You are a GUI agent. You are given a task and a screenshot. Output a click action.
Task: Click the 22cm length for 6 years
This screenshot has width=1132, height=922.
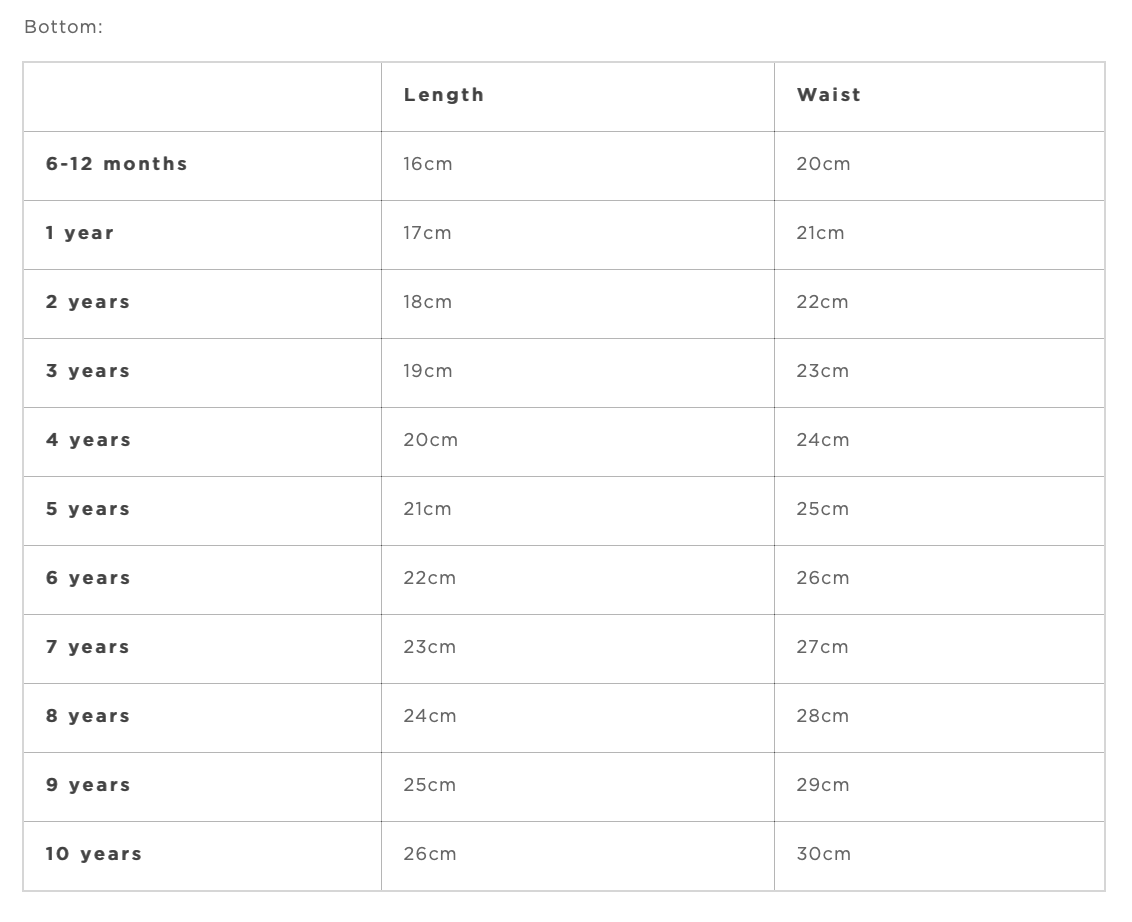(x=430, y=578)
